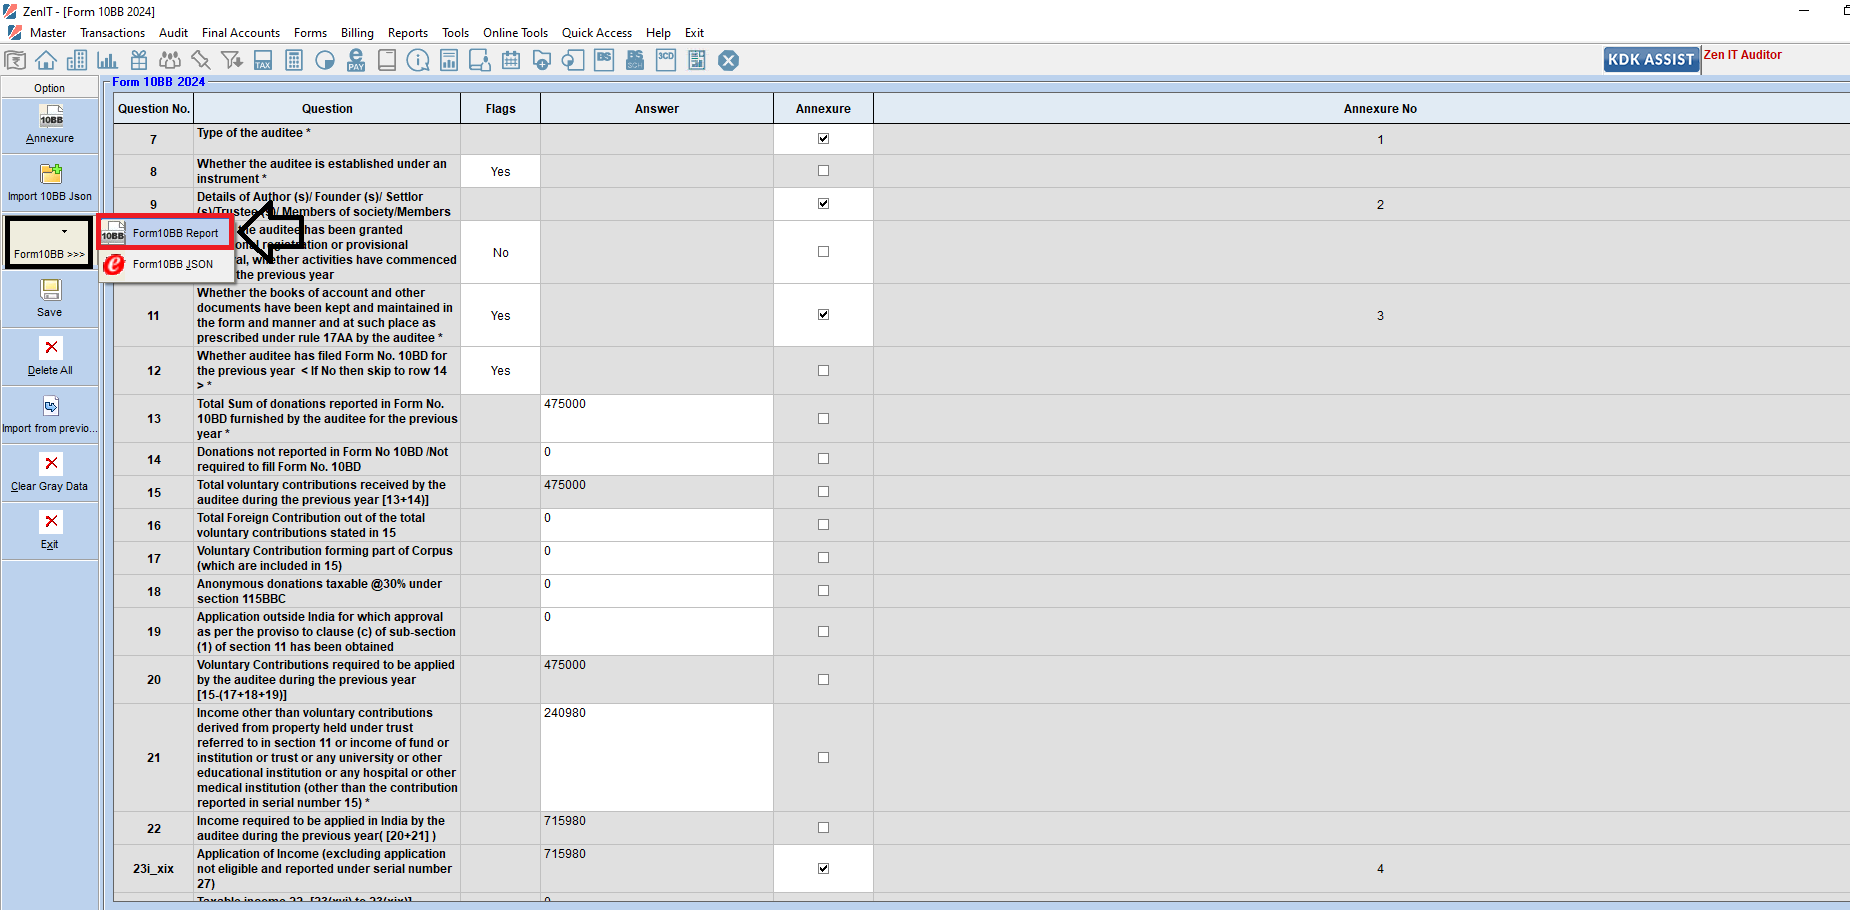Click the Save sidebar button

50,299
